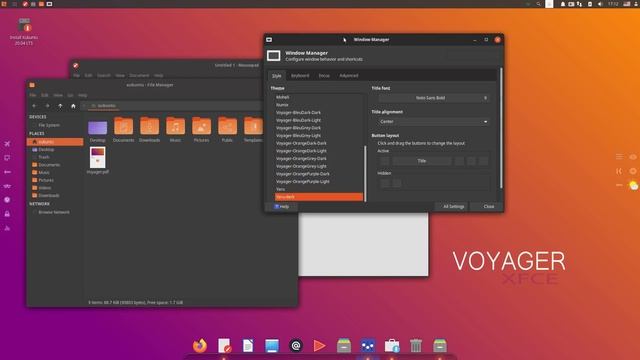Launch LibreOffice Writer document icon in dock
This screenshot has width=640, height=360.
coord(248,345)
